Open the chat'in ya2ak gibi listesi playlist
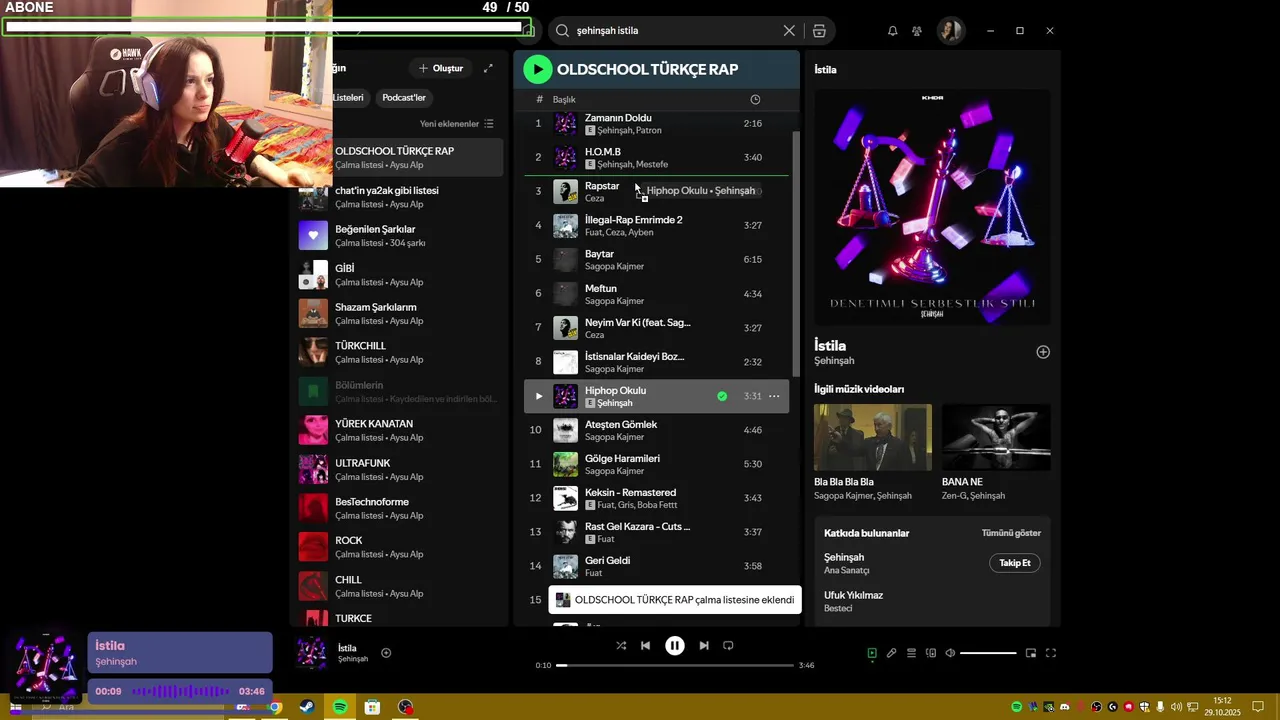Image resolution: width=1280 pixels, height=720 pixels. click(x=399, y=196)
